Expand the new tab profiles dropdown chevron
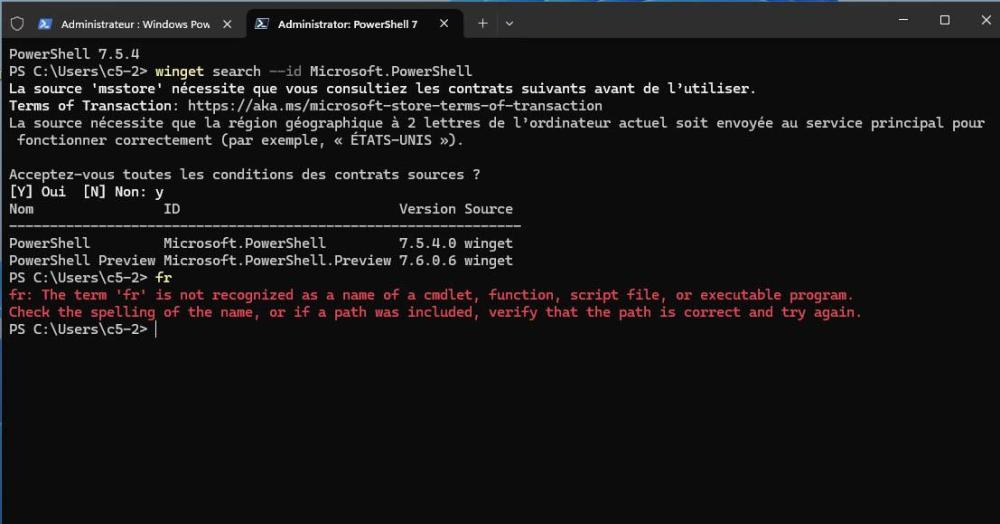 [x=509, y=23]
